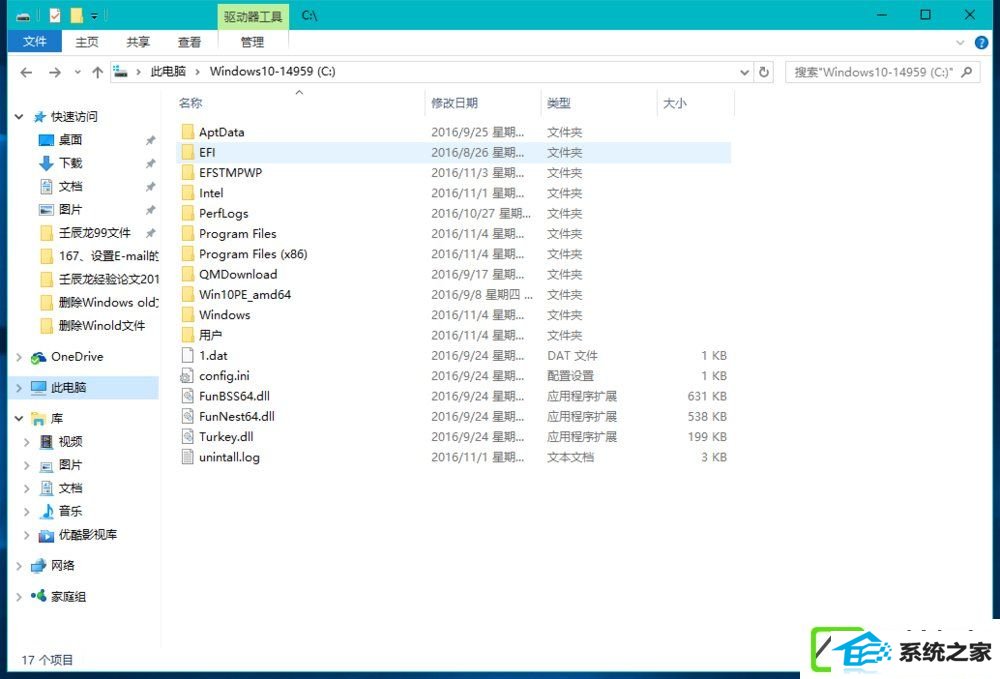
Task: Go up one folder level
Action: tap(98, 72)
